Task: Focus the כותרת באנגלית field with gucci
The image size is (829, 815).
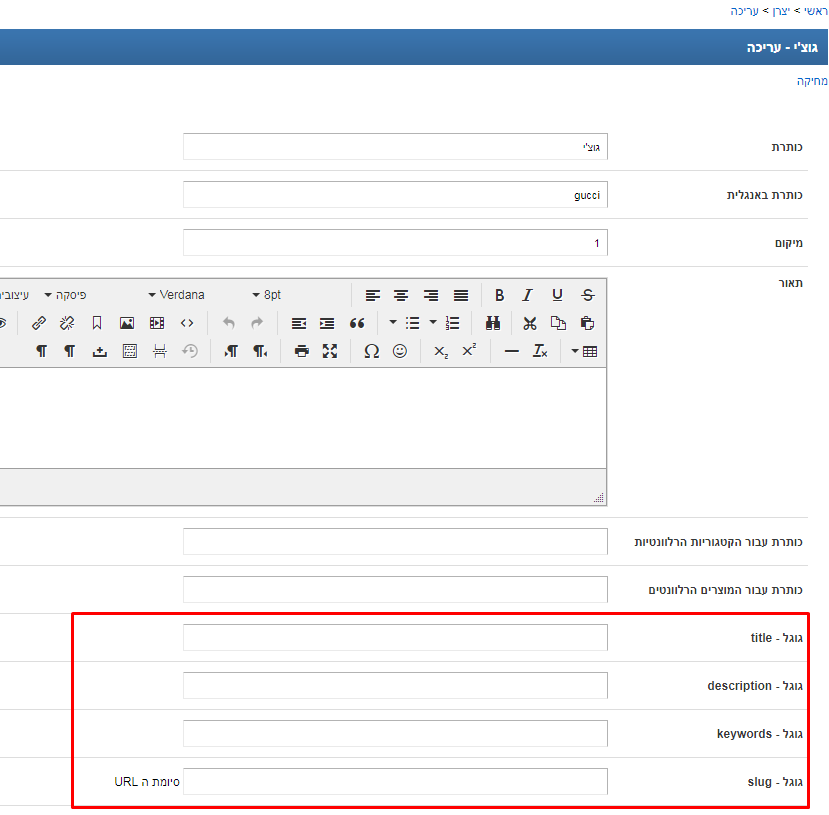Action: point(395,195)
